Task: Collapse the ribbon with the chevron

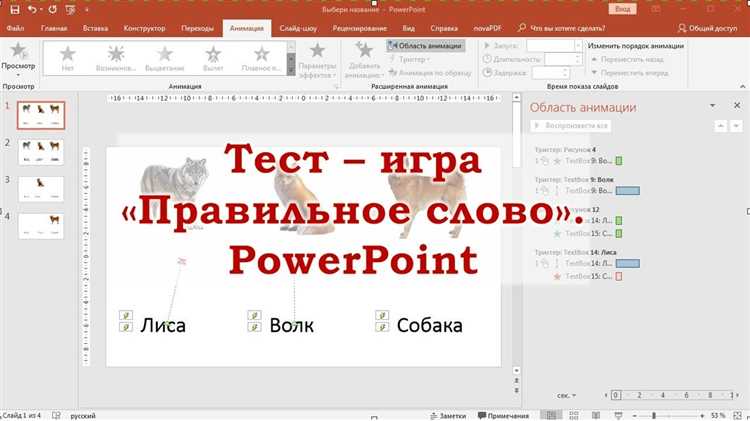Action: pos(742,87)
